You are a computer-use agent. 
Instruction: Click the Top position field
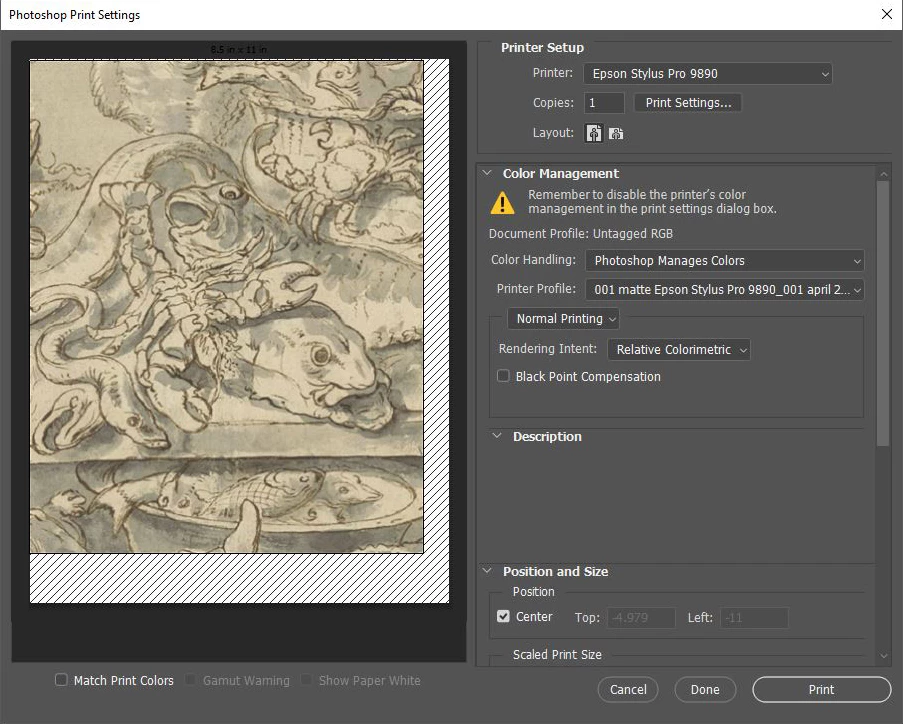(641, 617)
